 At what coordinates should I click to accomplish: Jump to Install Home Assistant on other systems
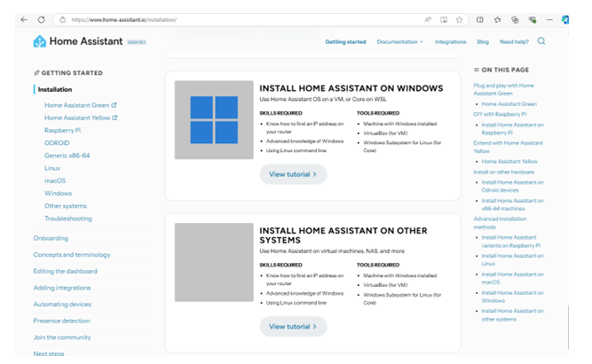(512, 315)
